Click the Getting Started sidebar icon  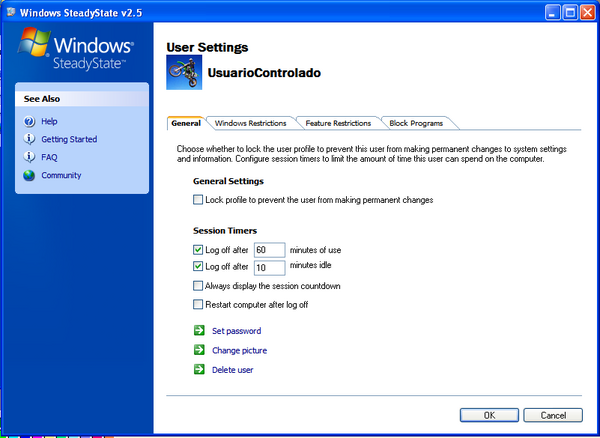[28, 139]
